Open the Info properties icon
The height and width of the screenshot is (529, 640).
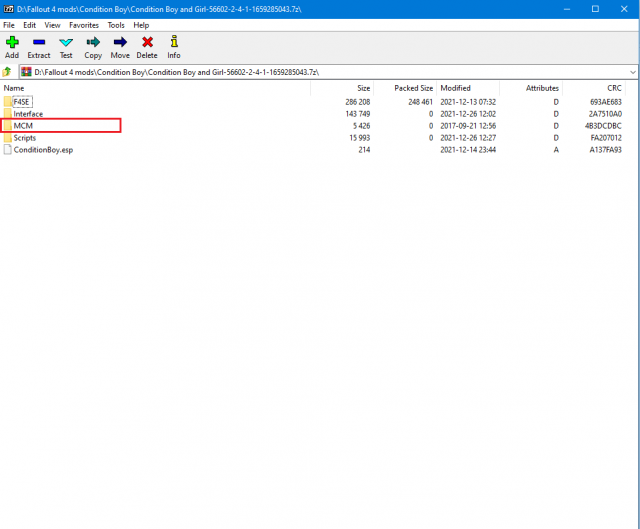pyautogui.click(x=174, y=42)
